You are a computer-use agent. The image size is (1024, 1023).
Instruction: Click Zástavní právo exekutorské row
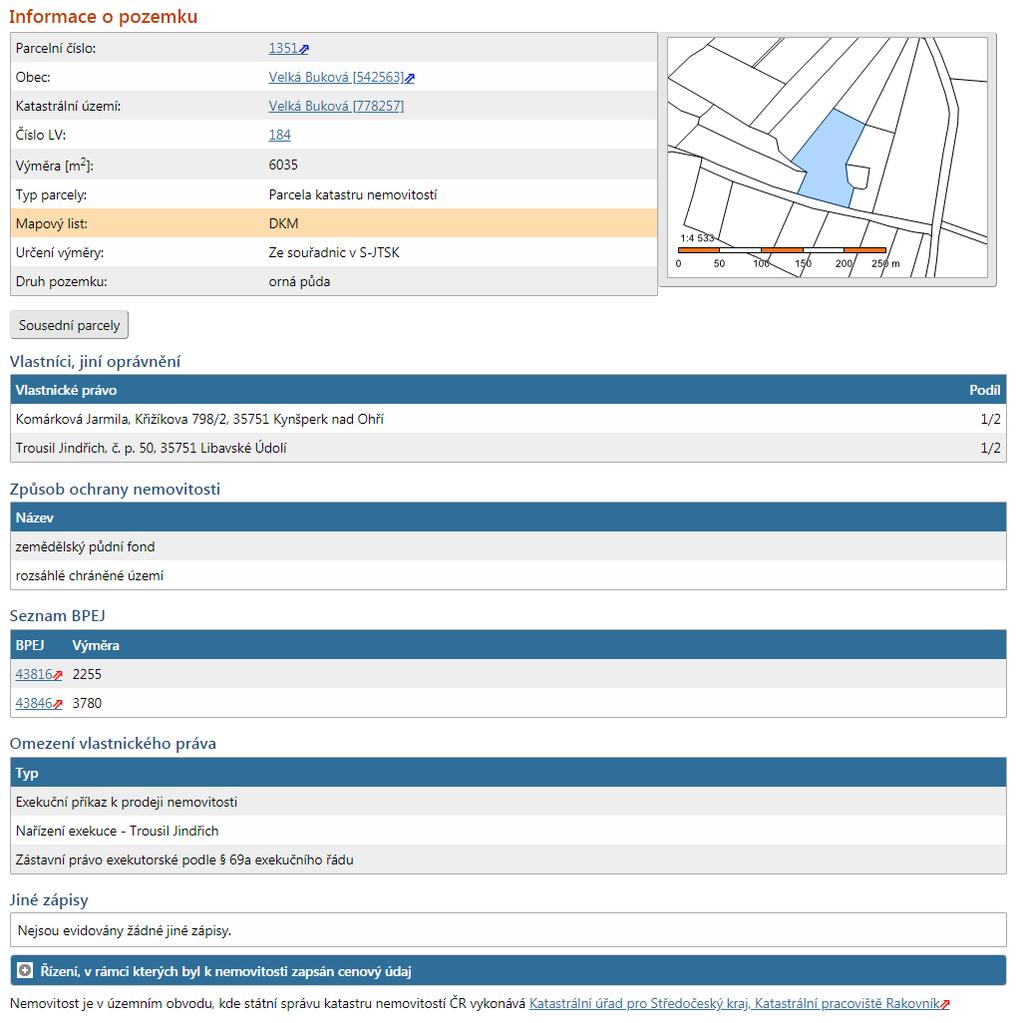coord(508,859)
